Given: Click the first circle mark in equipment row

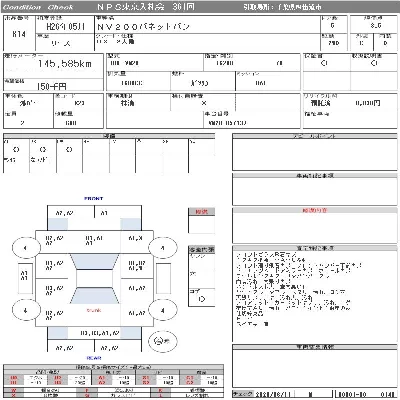Looking at the screenshot, I should point(16,150).
